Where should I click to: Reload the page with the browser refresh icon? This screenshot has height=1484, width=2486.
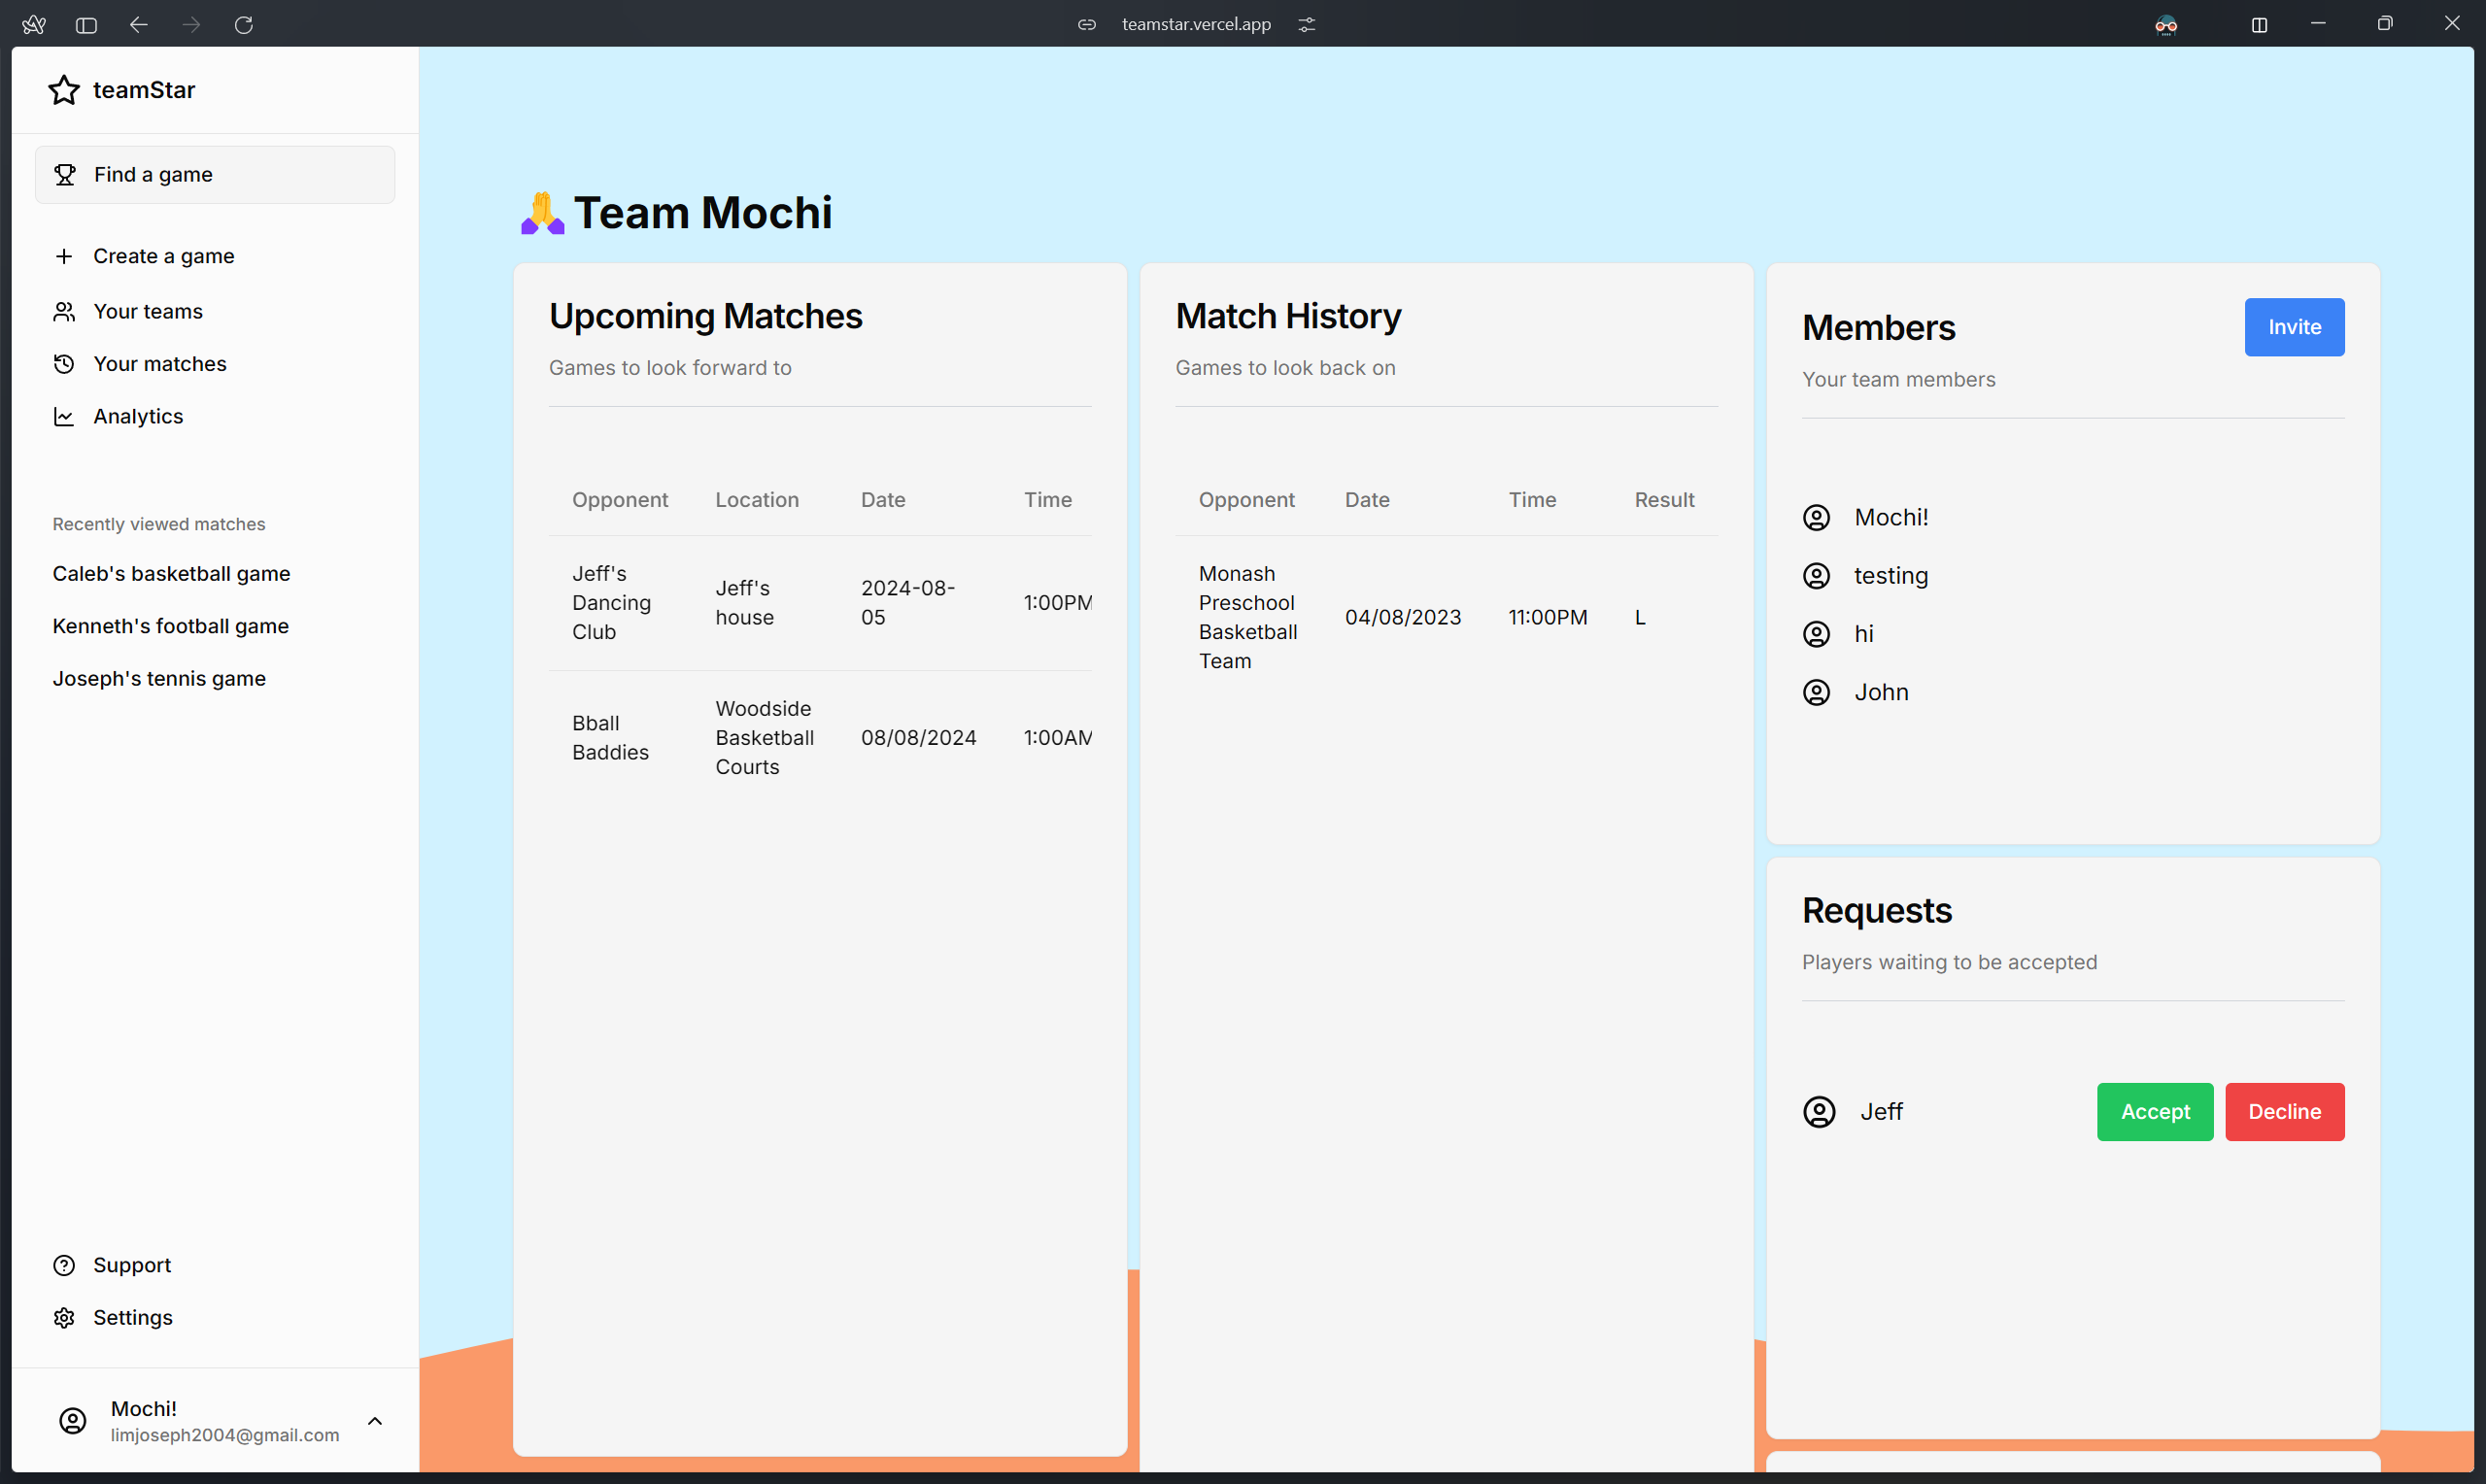pyautogui.click(x=243, y=24)
